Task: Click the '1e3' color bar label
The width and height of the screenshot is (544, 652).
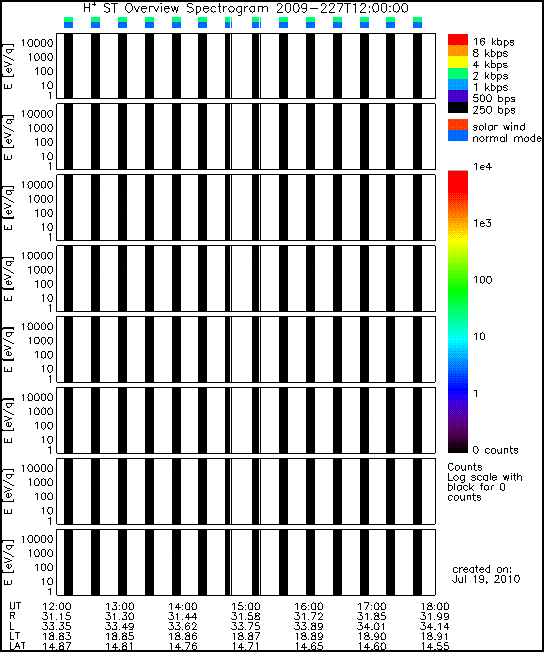Action: pyautogui.click(x=482, y=223)
